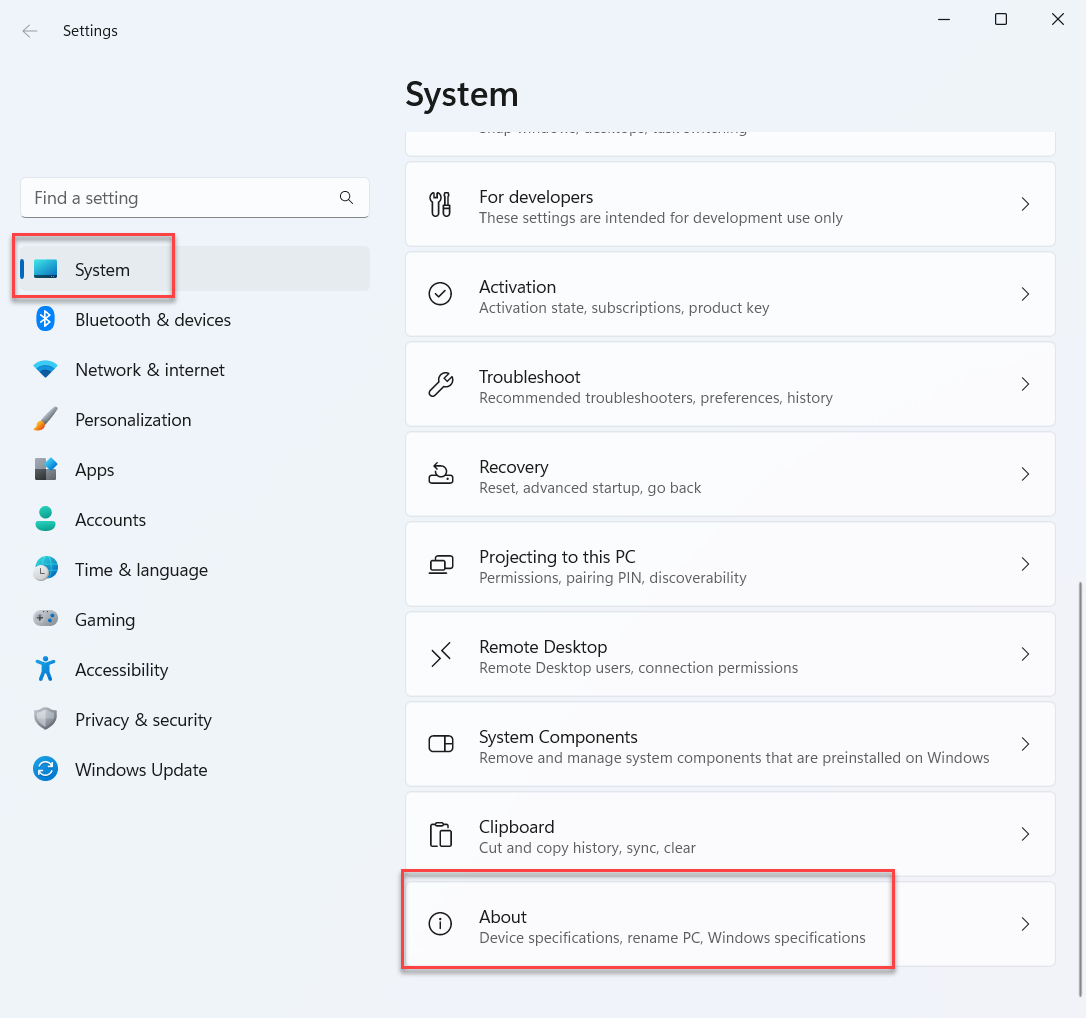
Task: Close the Settings window
Action: tap(1058, 19)
